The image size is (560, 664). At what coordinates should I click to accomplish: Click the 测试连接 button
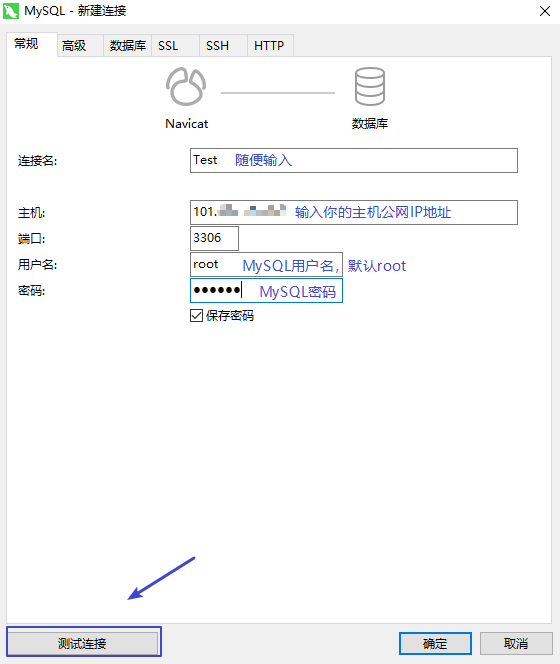coord(83,644)
